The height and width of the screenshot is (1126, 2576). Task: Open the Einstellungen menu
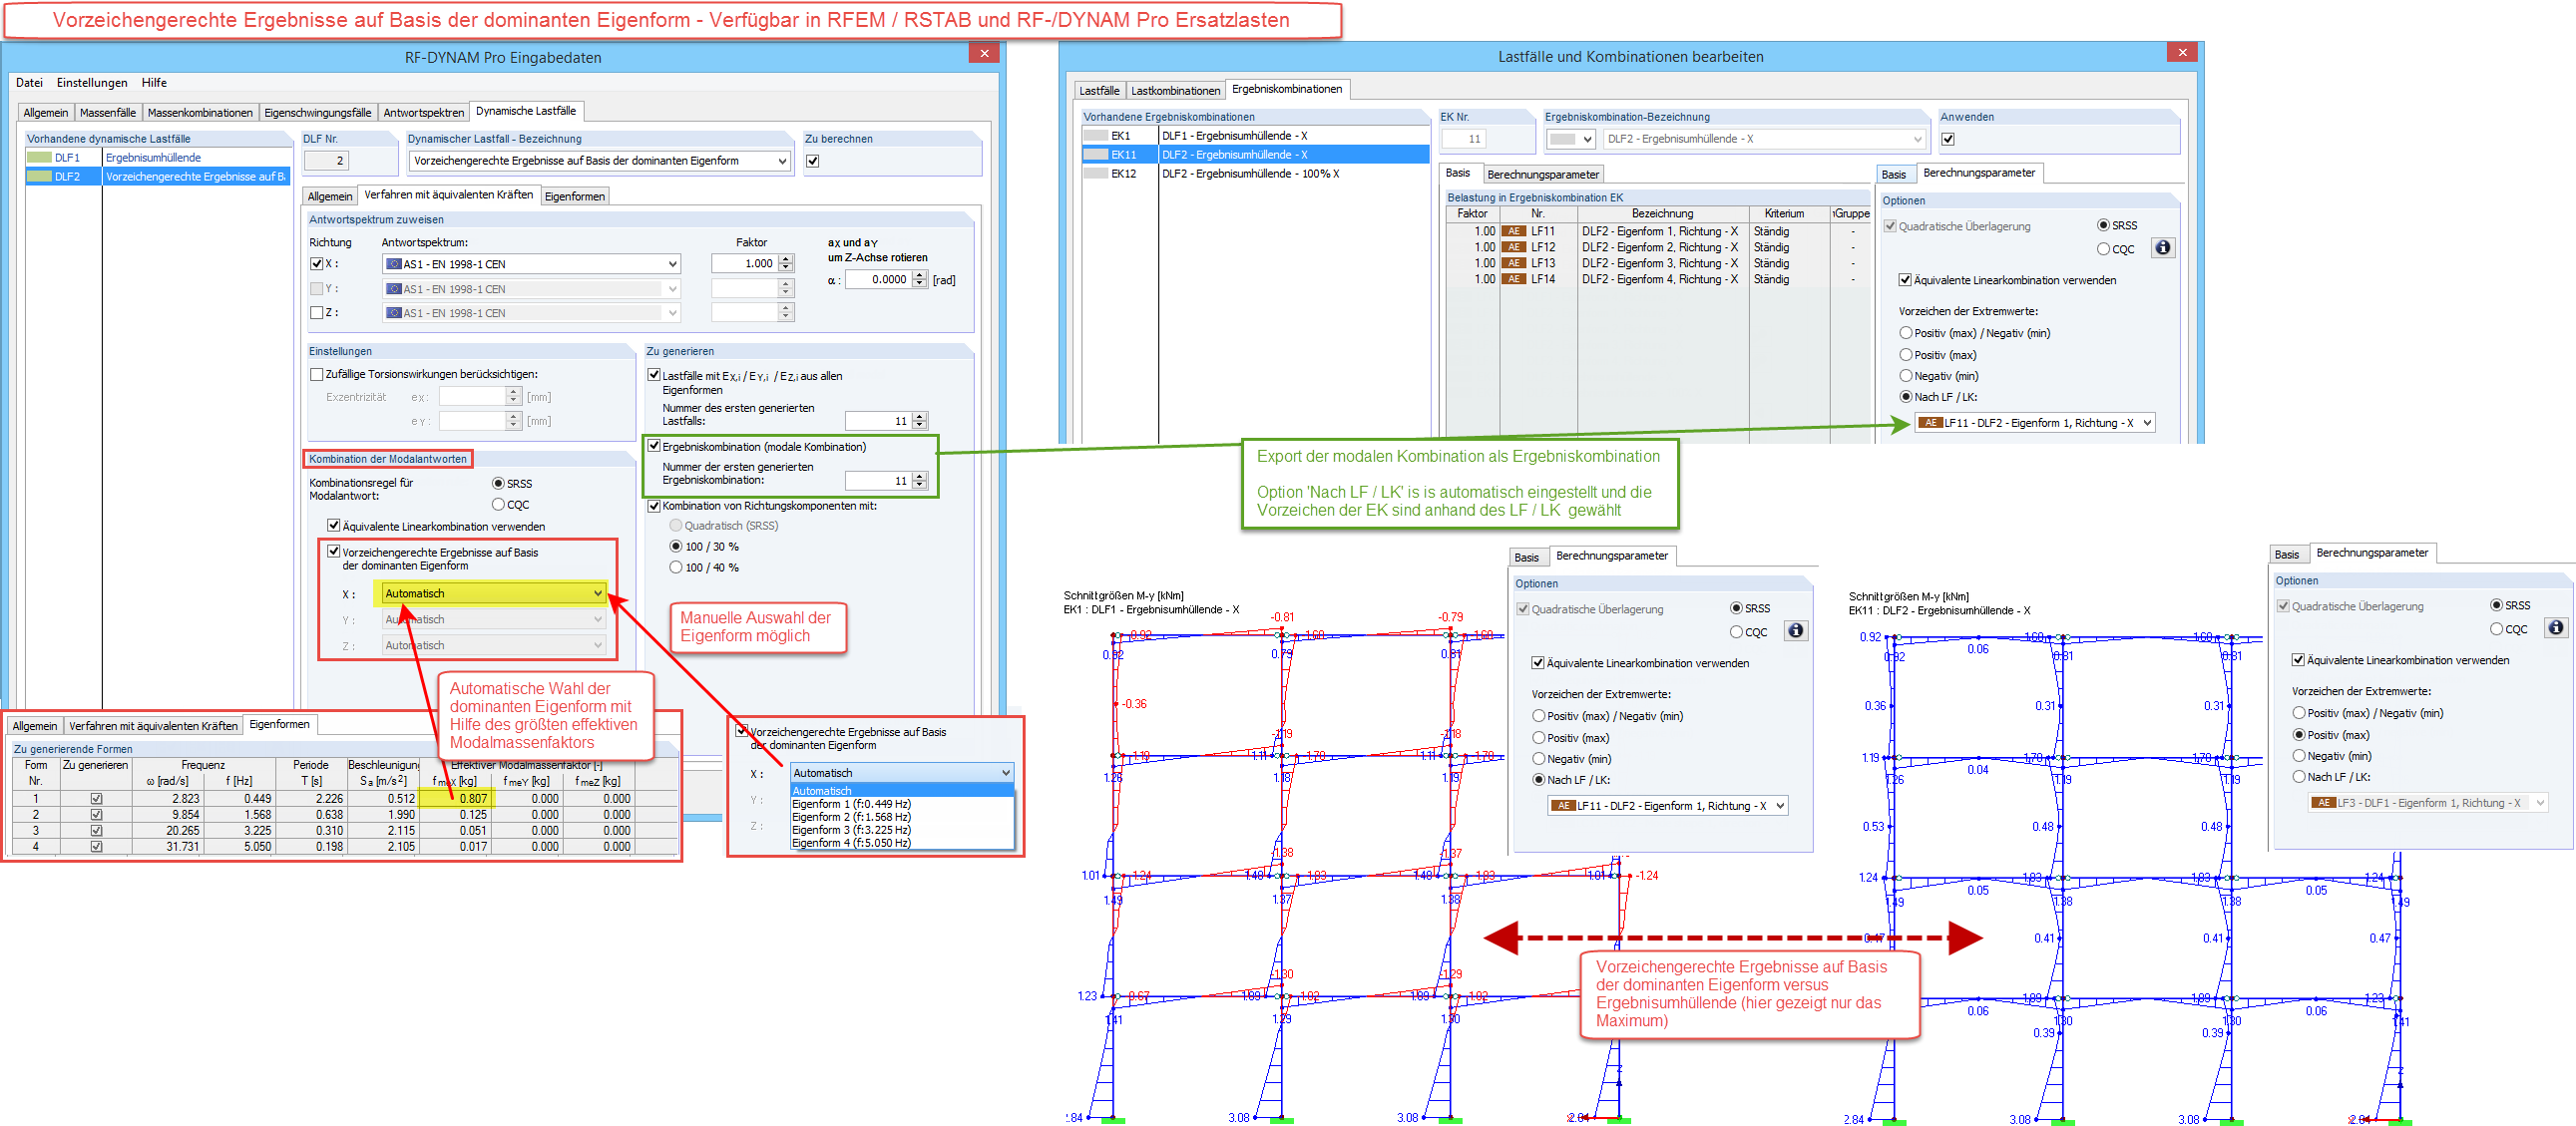tap(92, 83)
